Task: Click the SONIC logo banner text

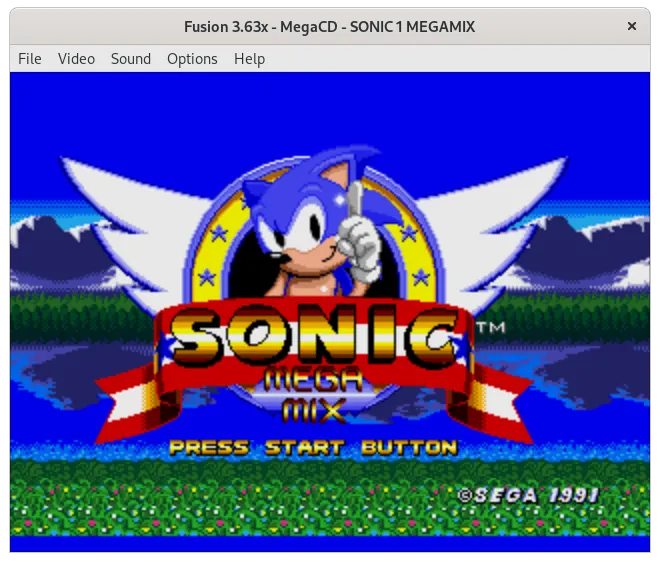Action: [x=314, y=336]
